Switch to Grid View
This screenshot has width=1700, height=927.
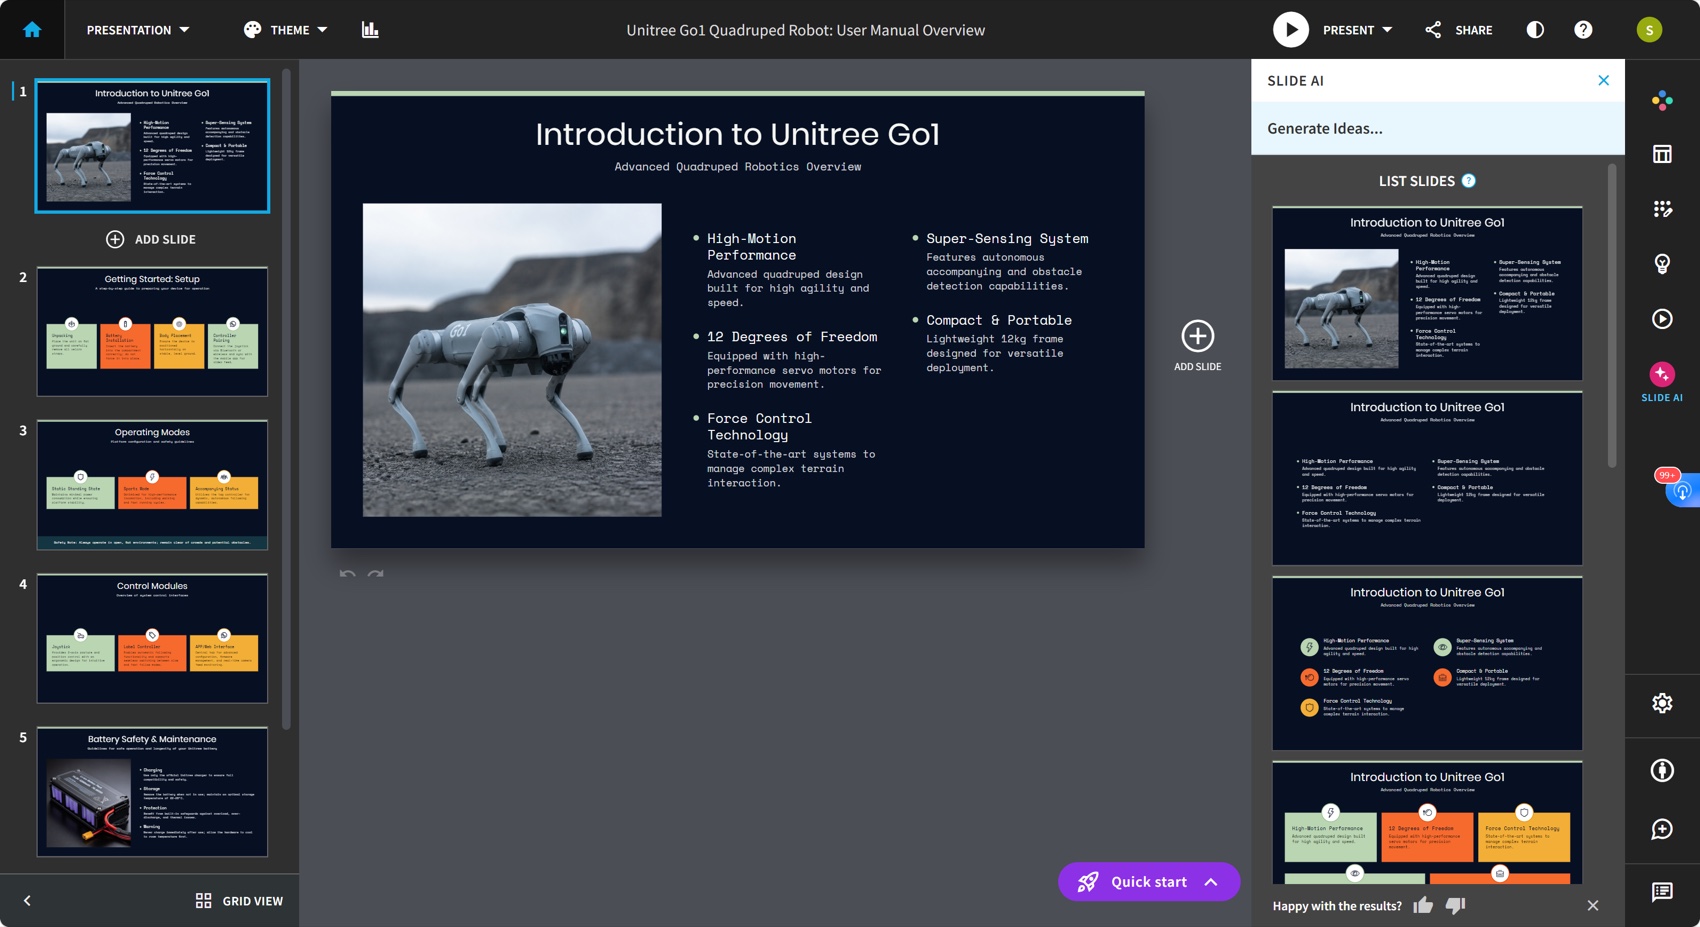[239, 901]
